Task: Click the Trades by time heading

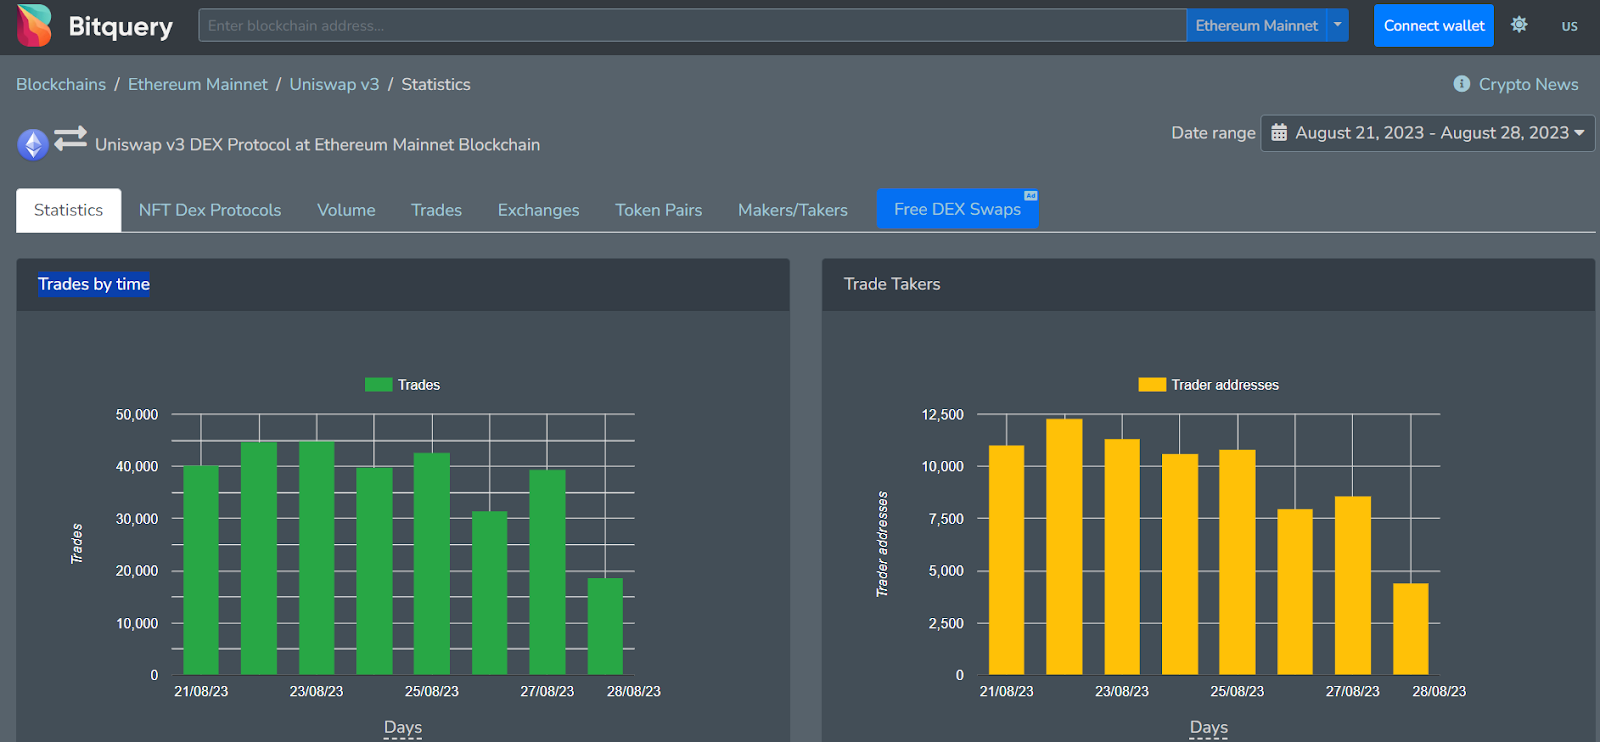Action: [94, 284]
